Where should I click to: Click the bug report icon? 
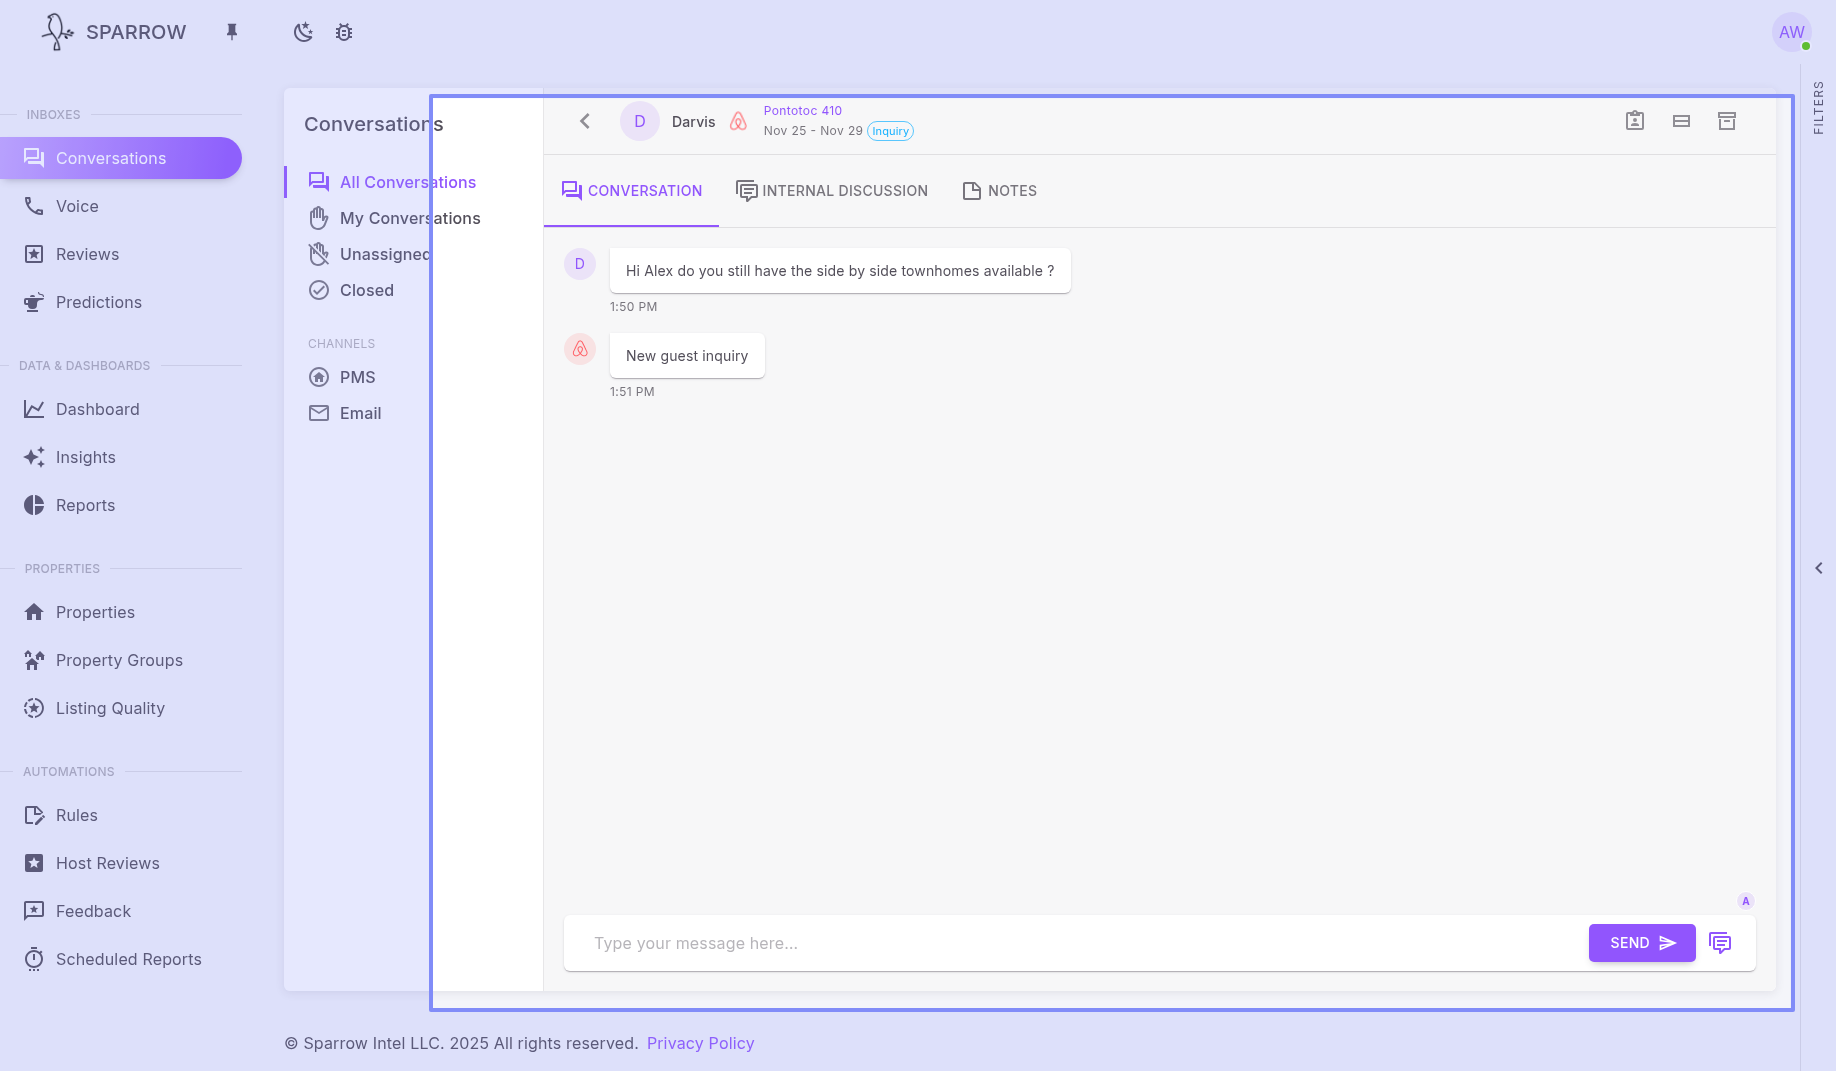(x=344, y=32)
